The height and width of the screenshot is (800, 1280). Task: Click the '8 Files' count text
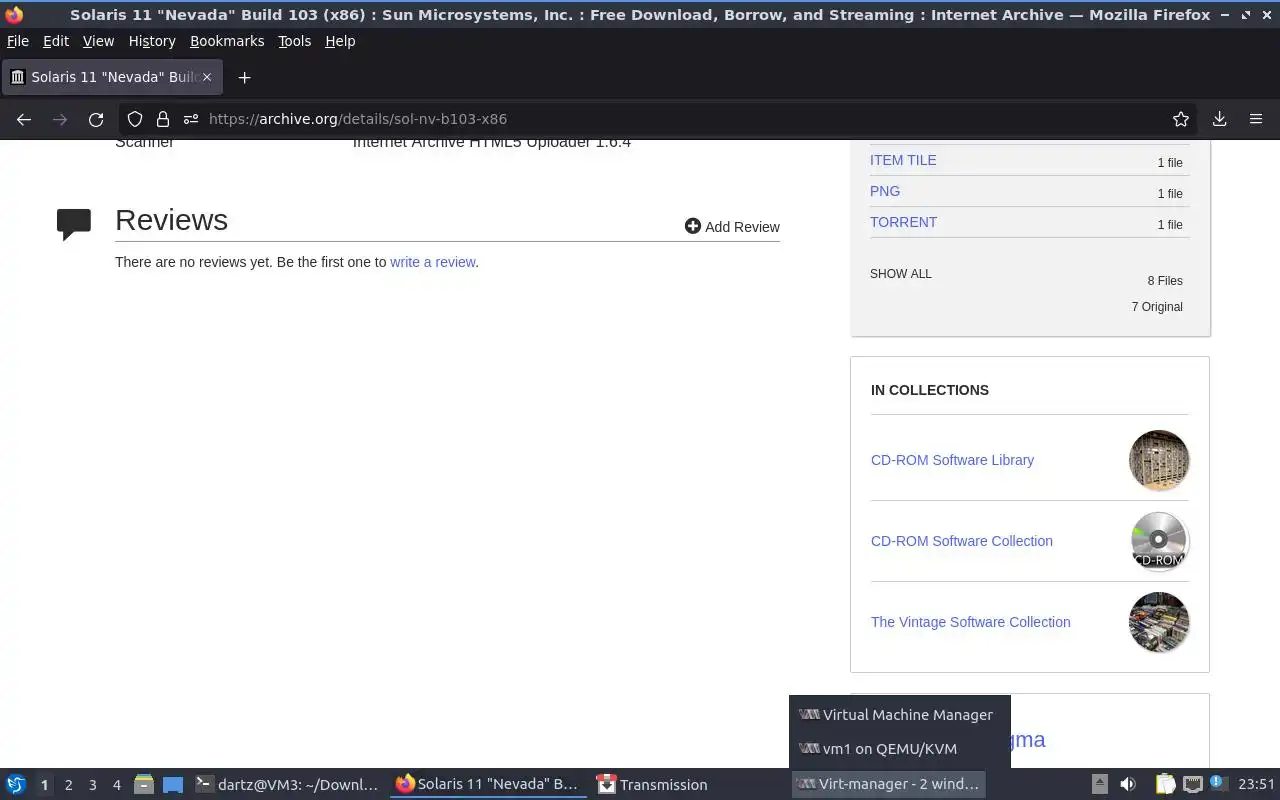[1165, 281]
